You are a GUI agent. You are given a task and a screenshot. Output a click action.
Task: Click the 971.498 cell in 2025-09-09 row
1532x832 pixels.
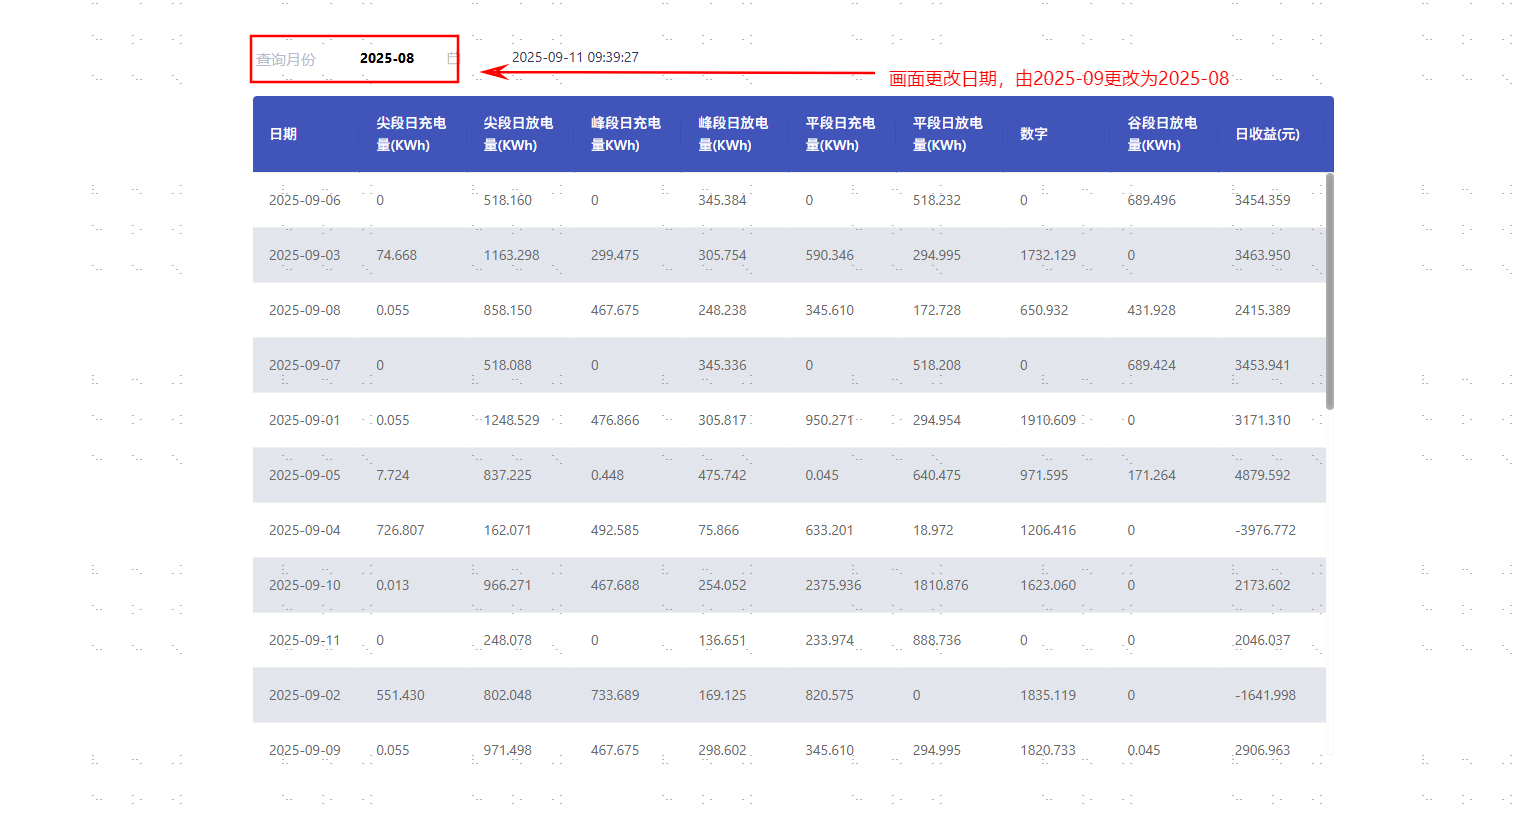click(x=508, y=750)
